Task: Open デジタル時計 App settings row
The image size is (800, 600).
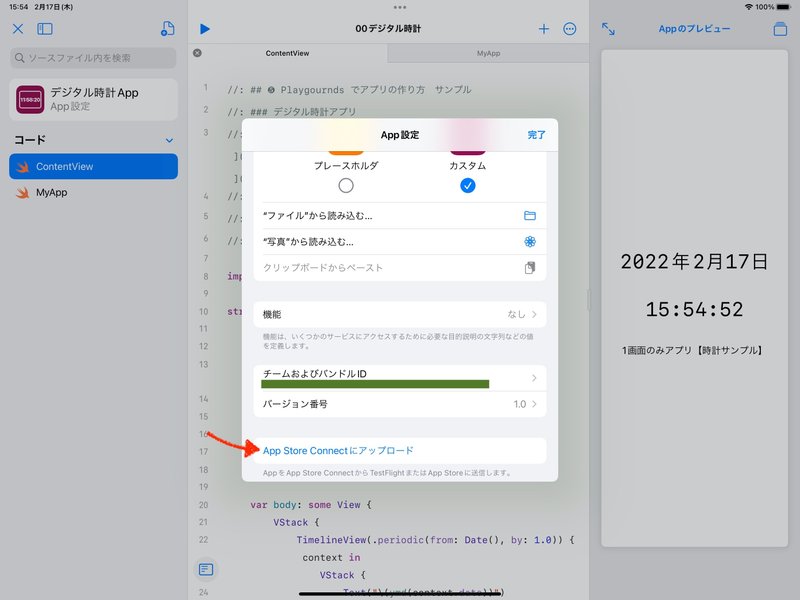Action: [93, 99]
